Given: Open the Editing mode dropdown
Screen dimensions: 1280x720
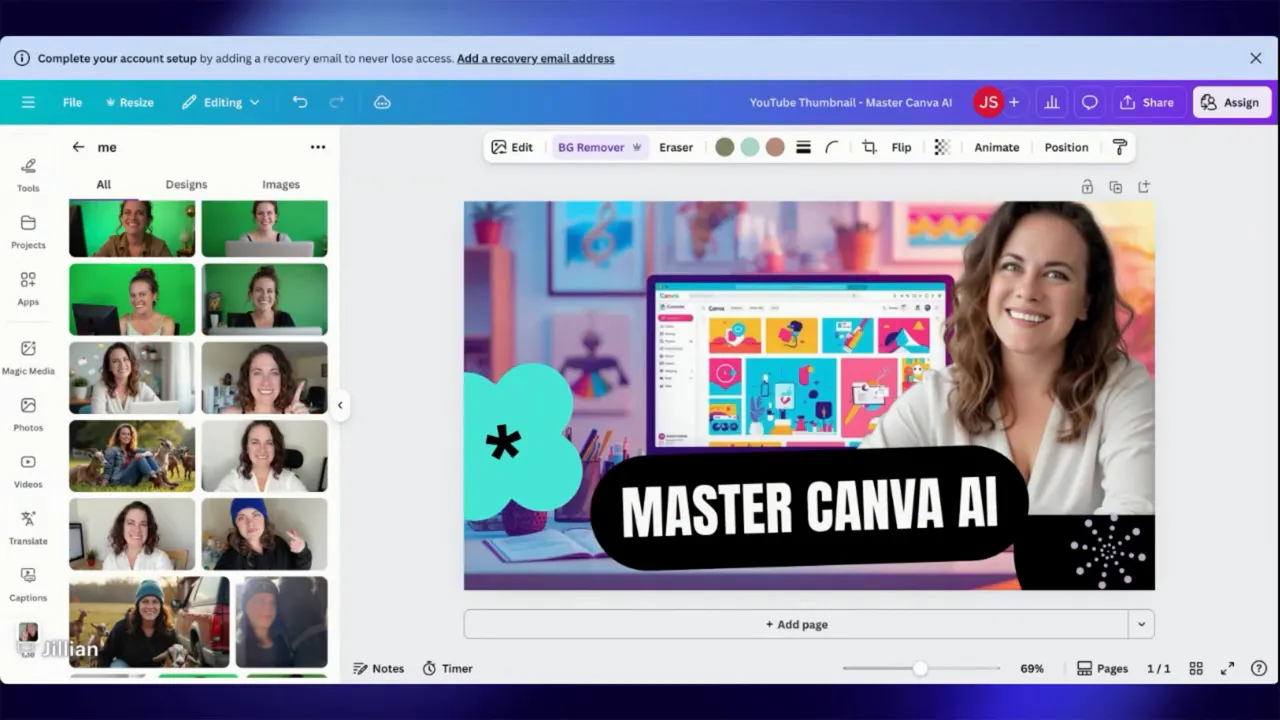Looking at the screenshot, I should (x=220, y=102).
